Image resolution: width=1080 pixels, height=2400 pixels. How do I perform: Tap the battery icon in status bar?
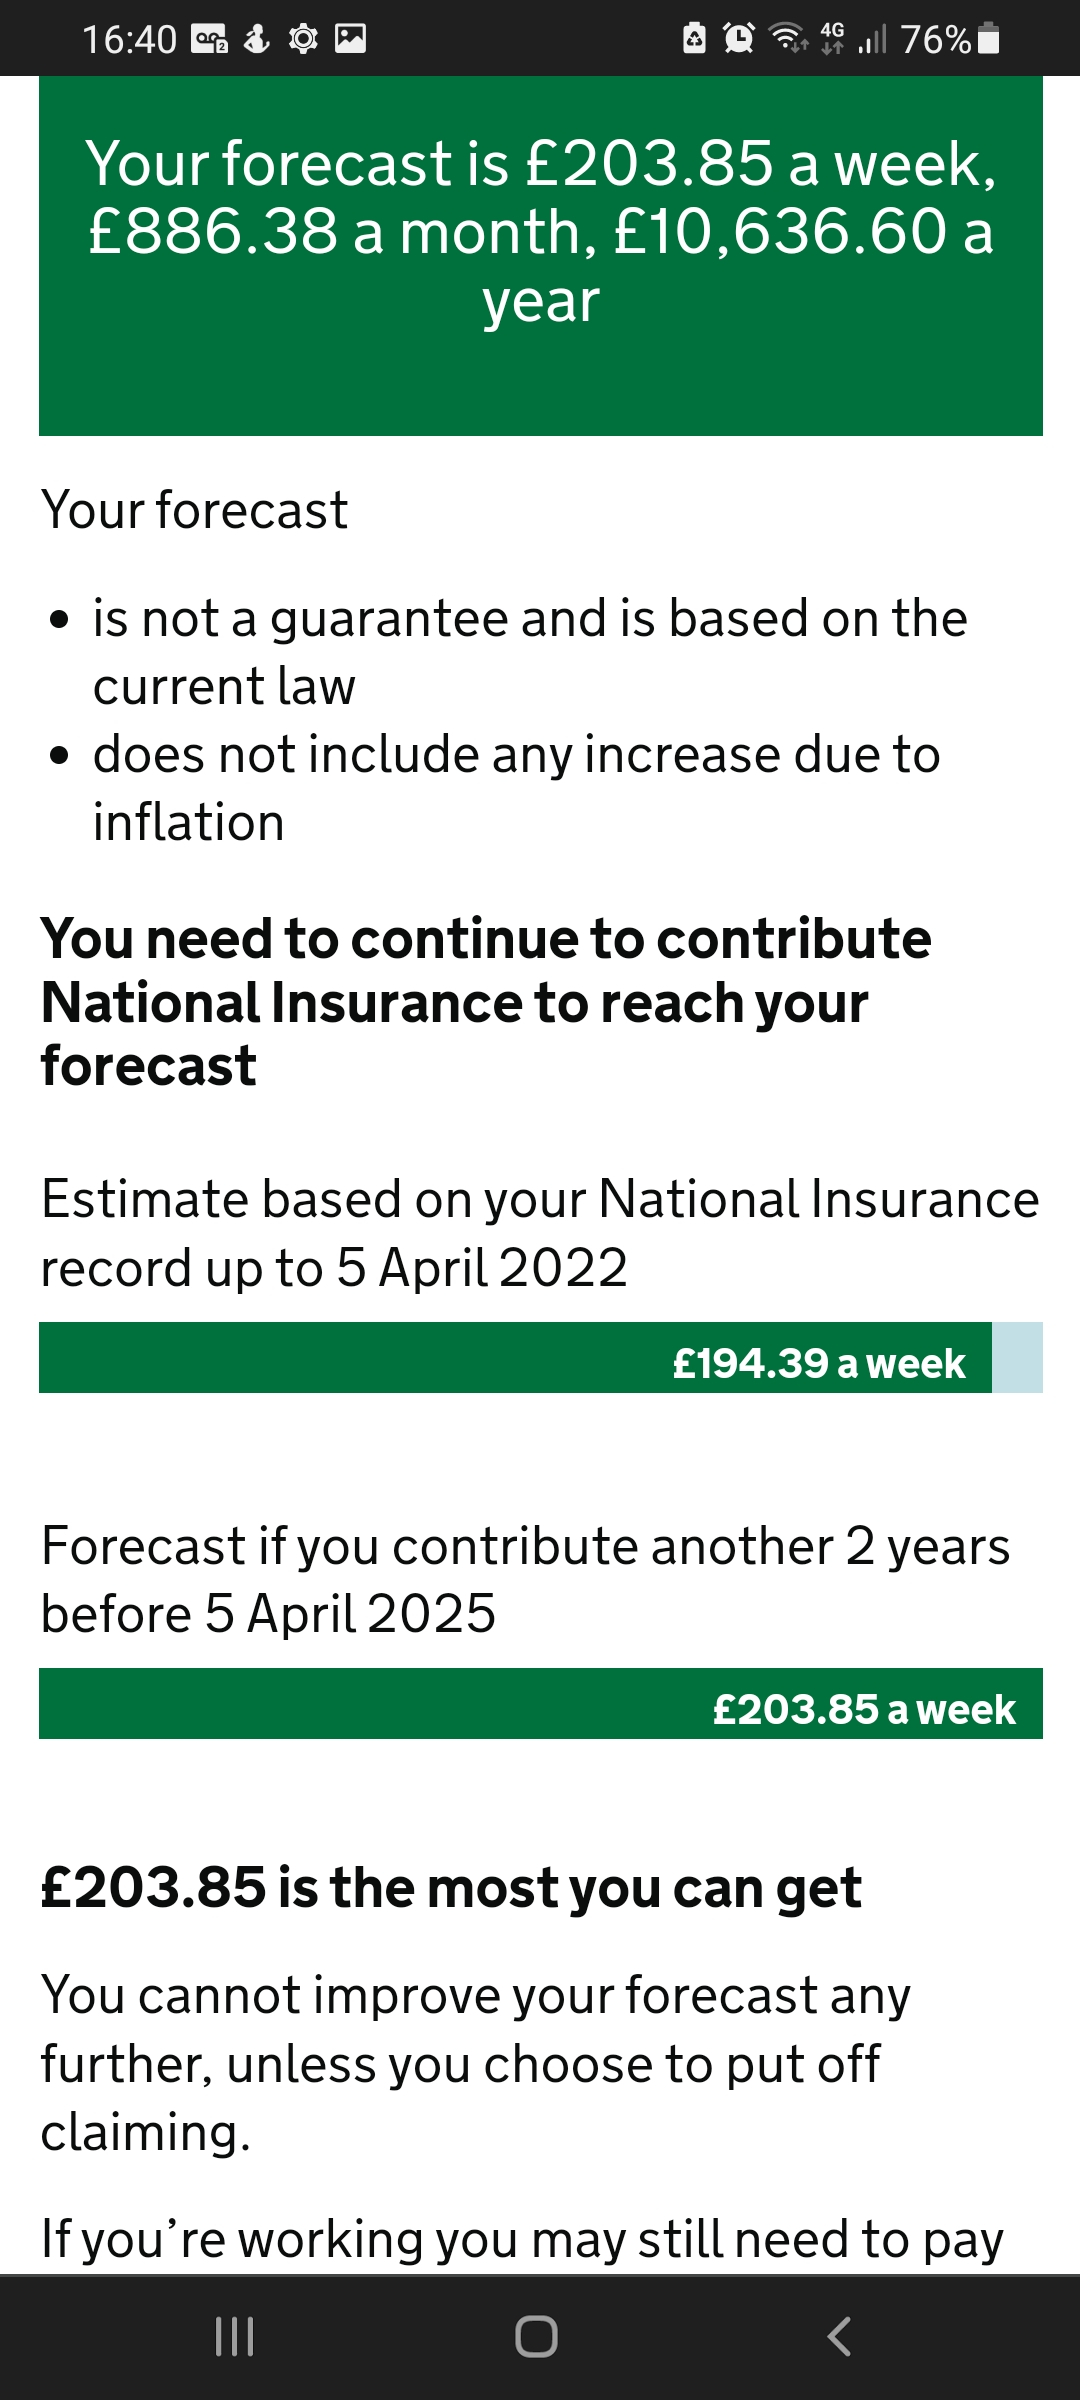tap(988, 39)
